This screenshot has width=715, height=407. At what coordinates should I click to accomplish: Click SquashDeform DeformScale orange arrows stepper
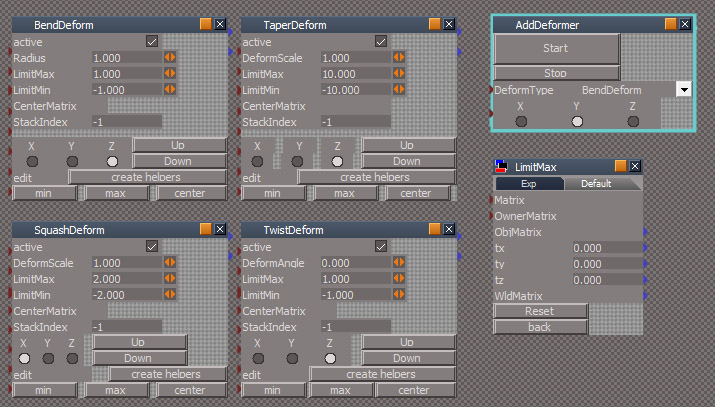pos(170,263)
